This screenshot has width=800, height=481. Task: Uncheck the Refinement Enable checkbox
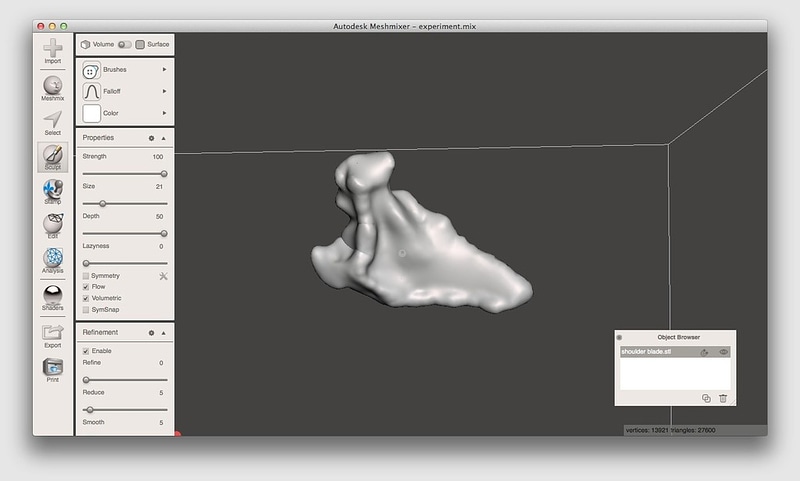click(86, 351)
